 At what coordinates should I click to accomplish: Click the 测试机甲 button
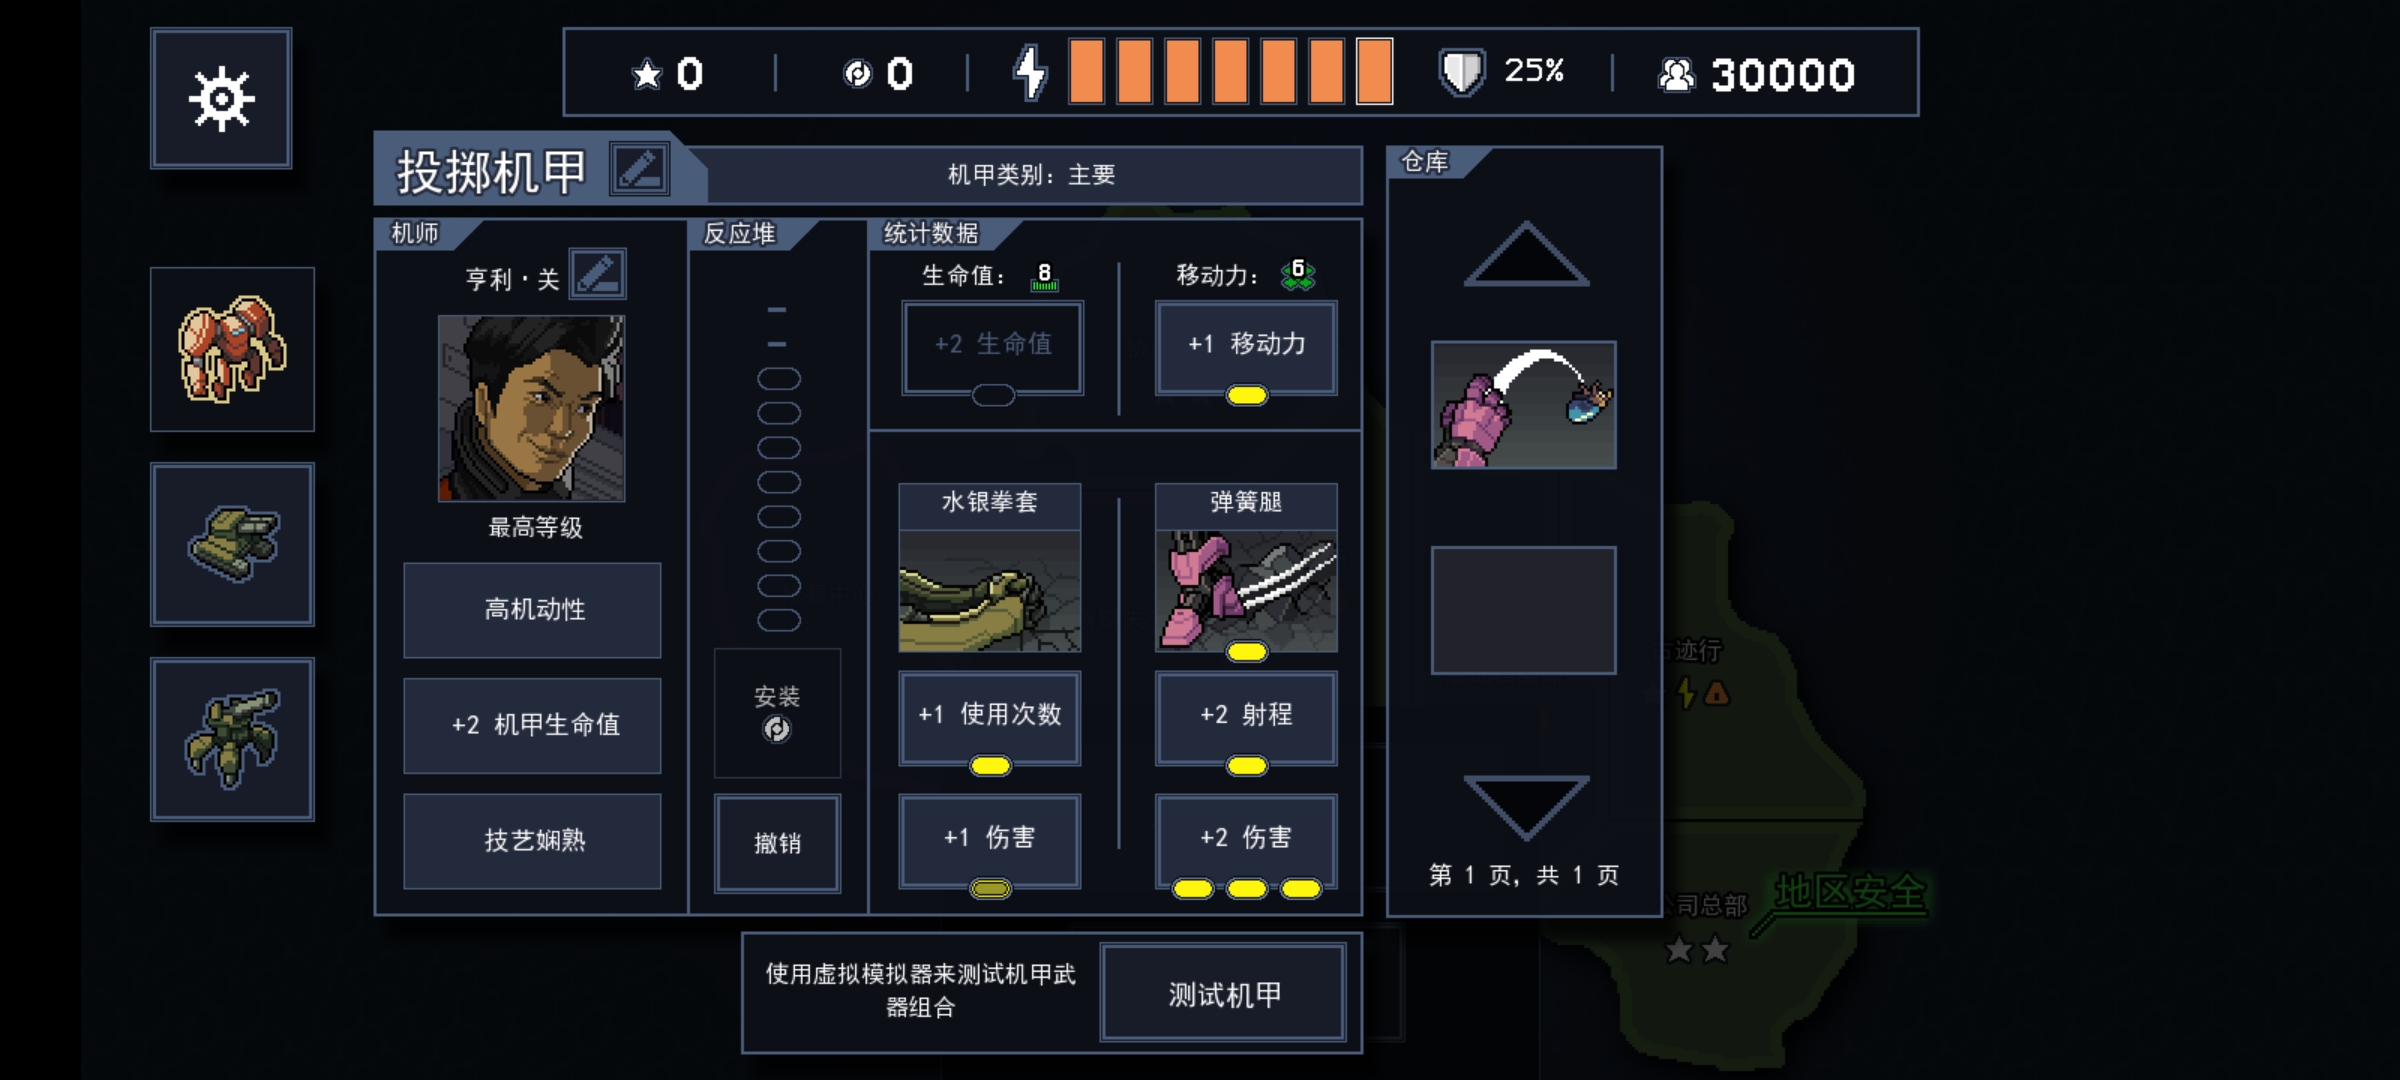(1223, 994)
